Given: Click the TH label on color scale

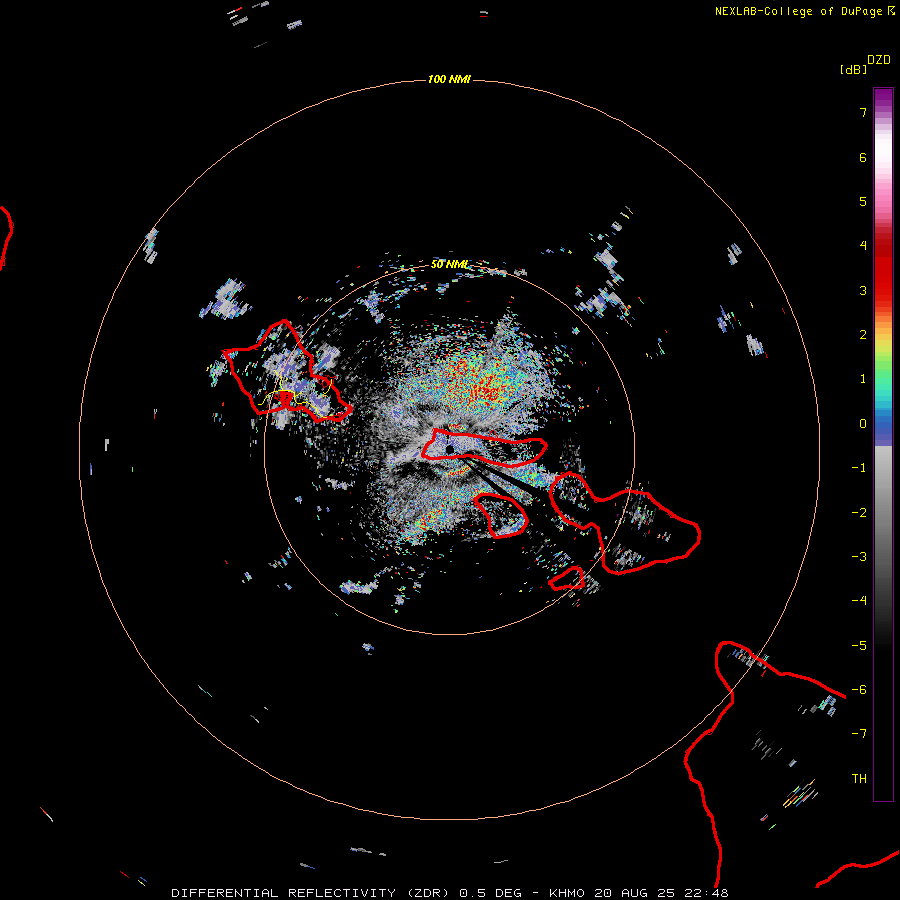Looking at the screenshot, I should click(x=859, y=778).
